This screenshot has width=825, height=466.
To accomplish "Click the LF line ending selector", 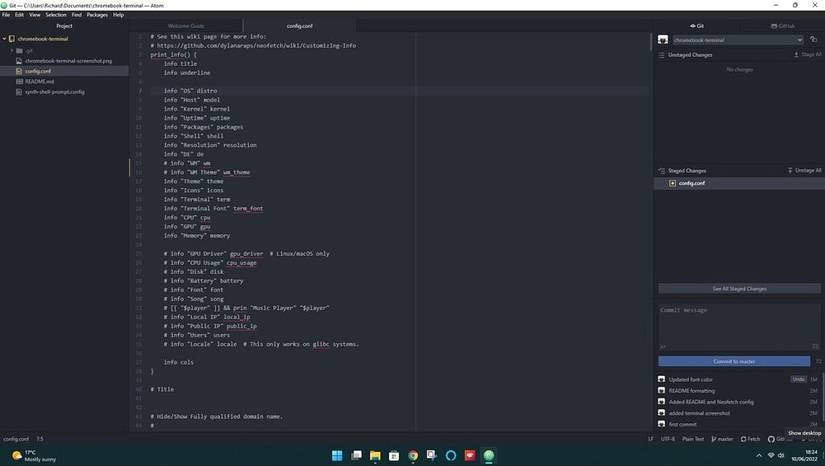I will (x=651, y=439).
